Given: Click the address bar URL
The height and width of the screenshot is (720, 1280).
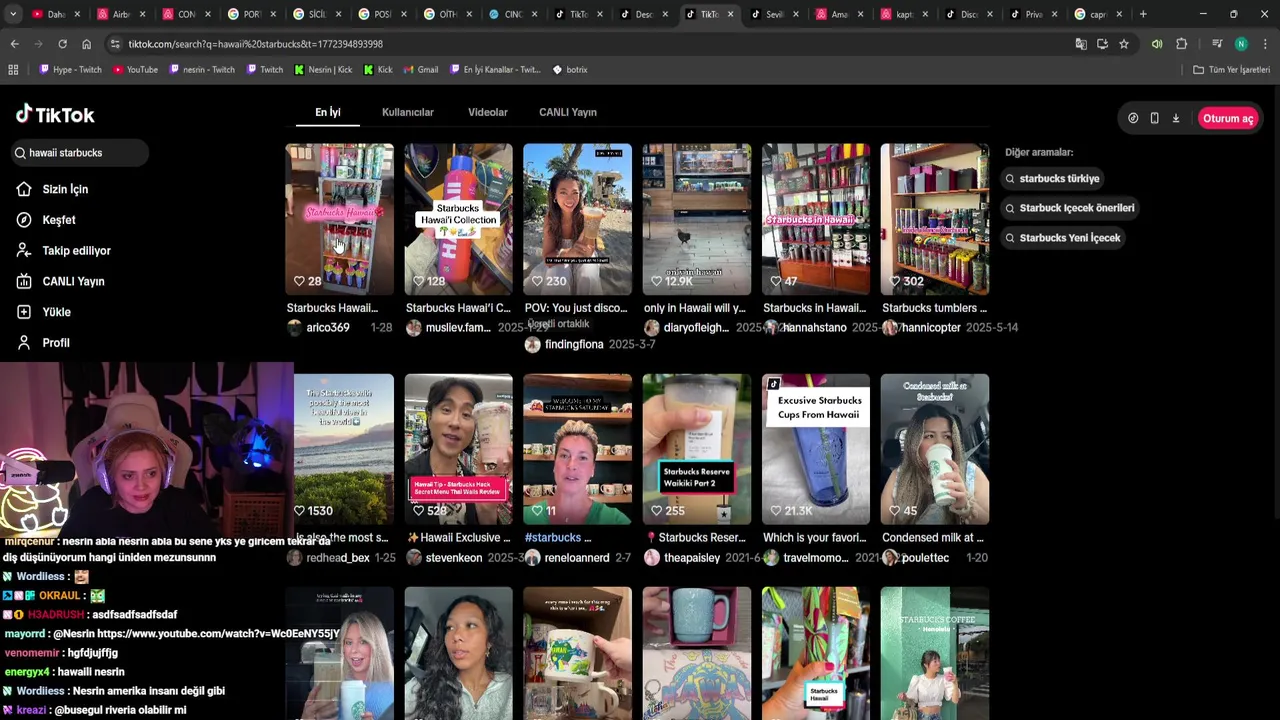Looking at the screenshot, I should pos(256,44).
